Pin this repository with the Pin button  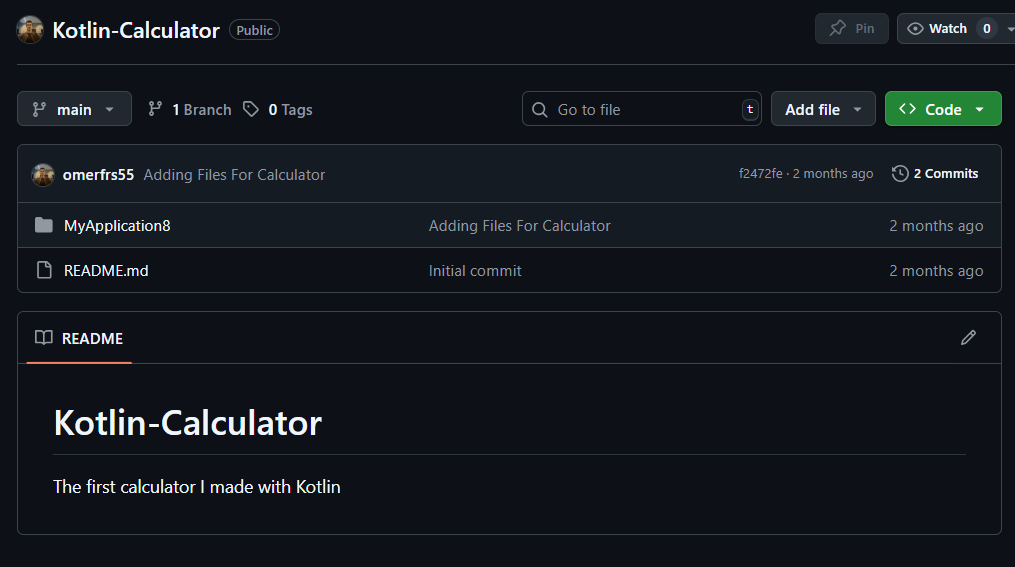pos(851,28)
